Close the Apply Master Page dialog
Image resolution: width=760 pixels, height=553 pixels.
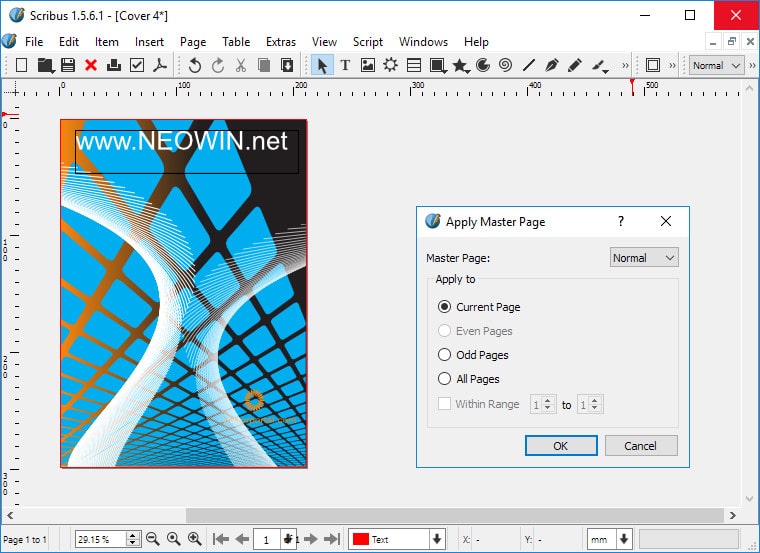(x=666, y=221)
